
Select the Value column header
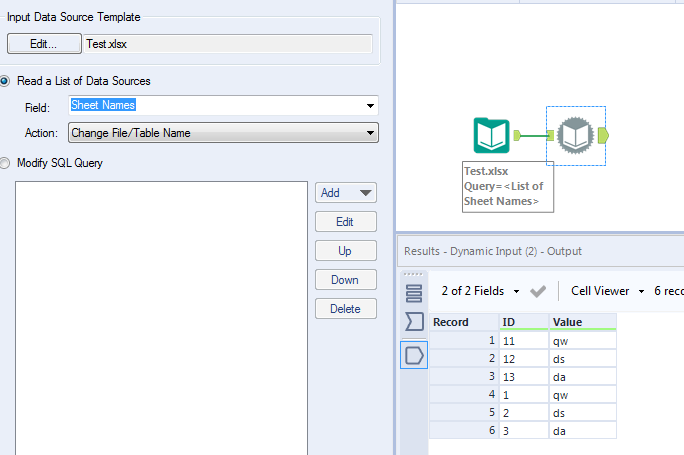583,322
